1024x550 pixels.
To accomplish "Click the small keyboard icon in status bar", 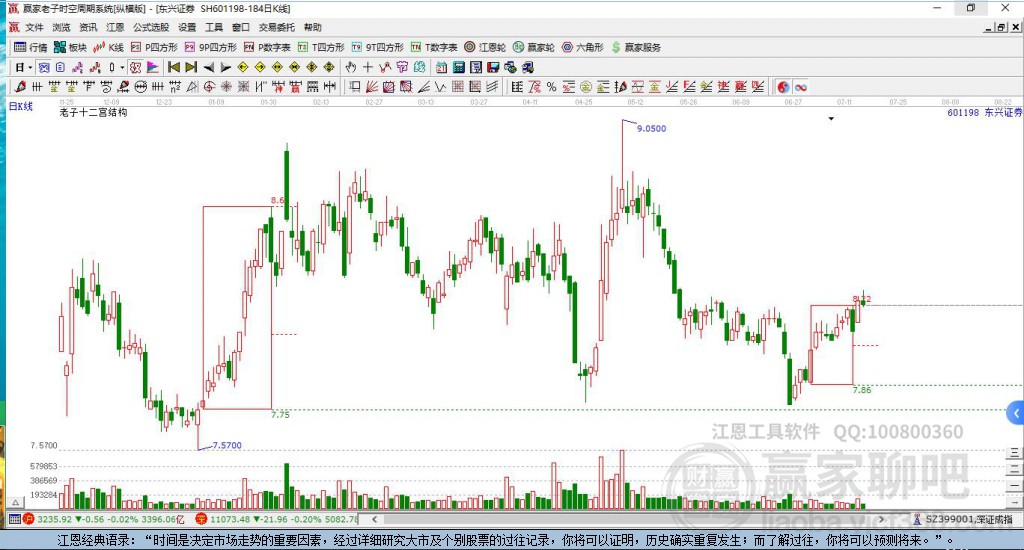I will point(14,519).
